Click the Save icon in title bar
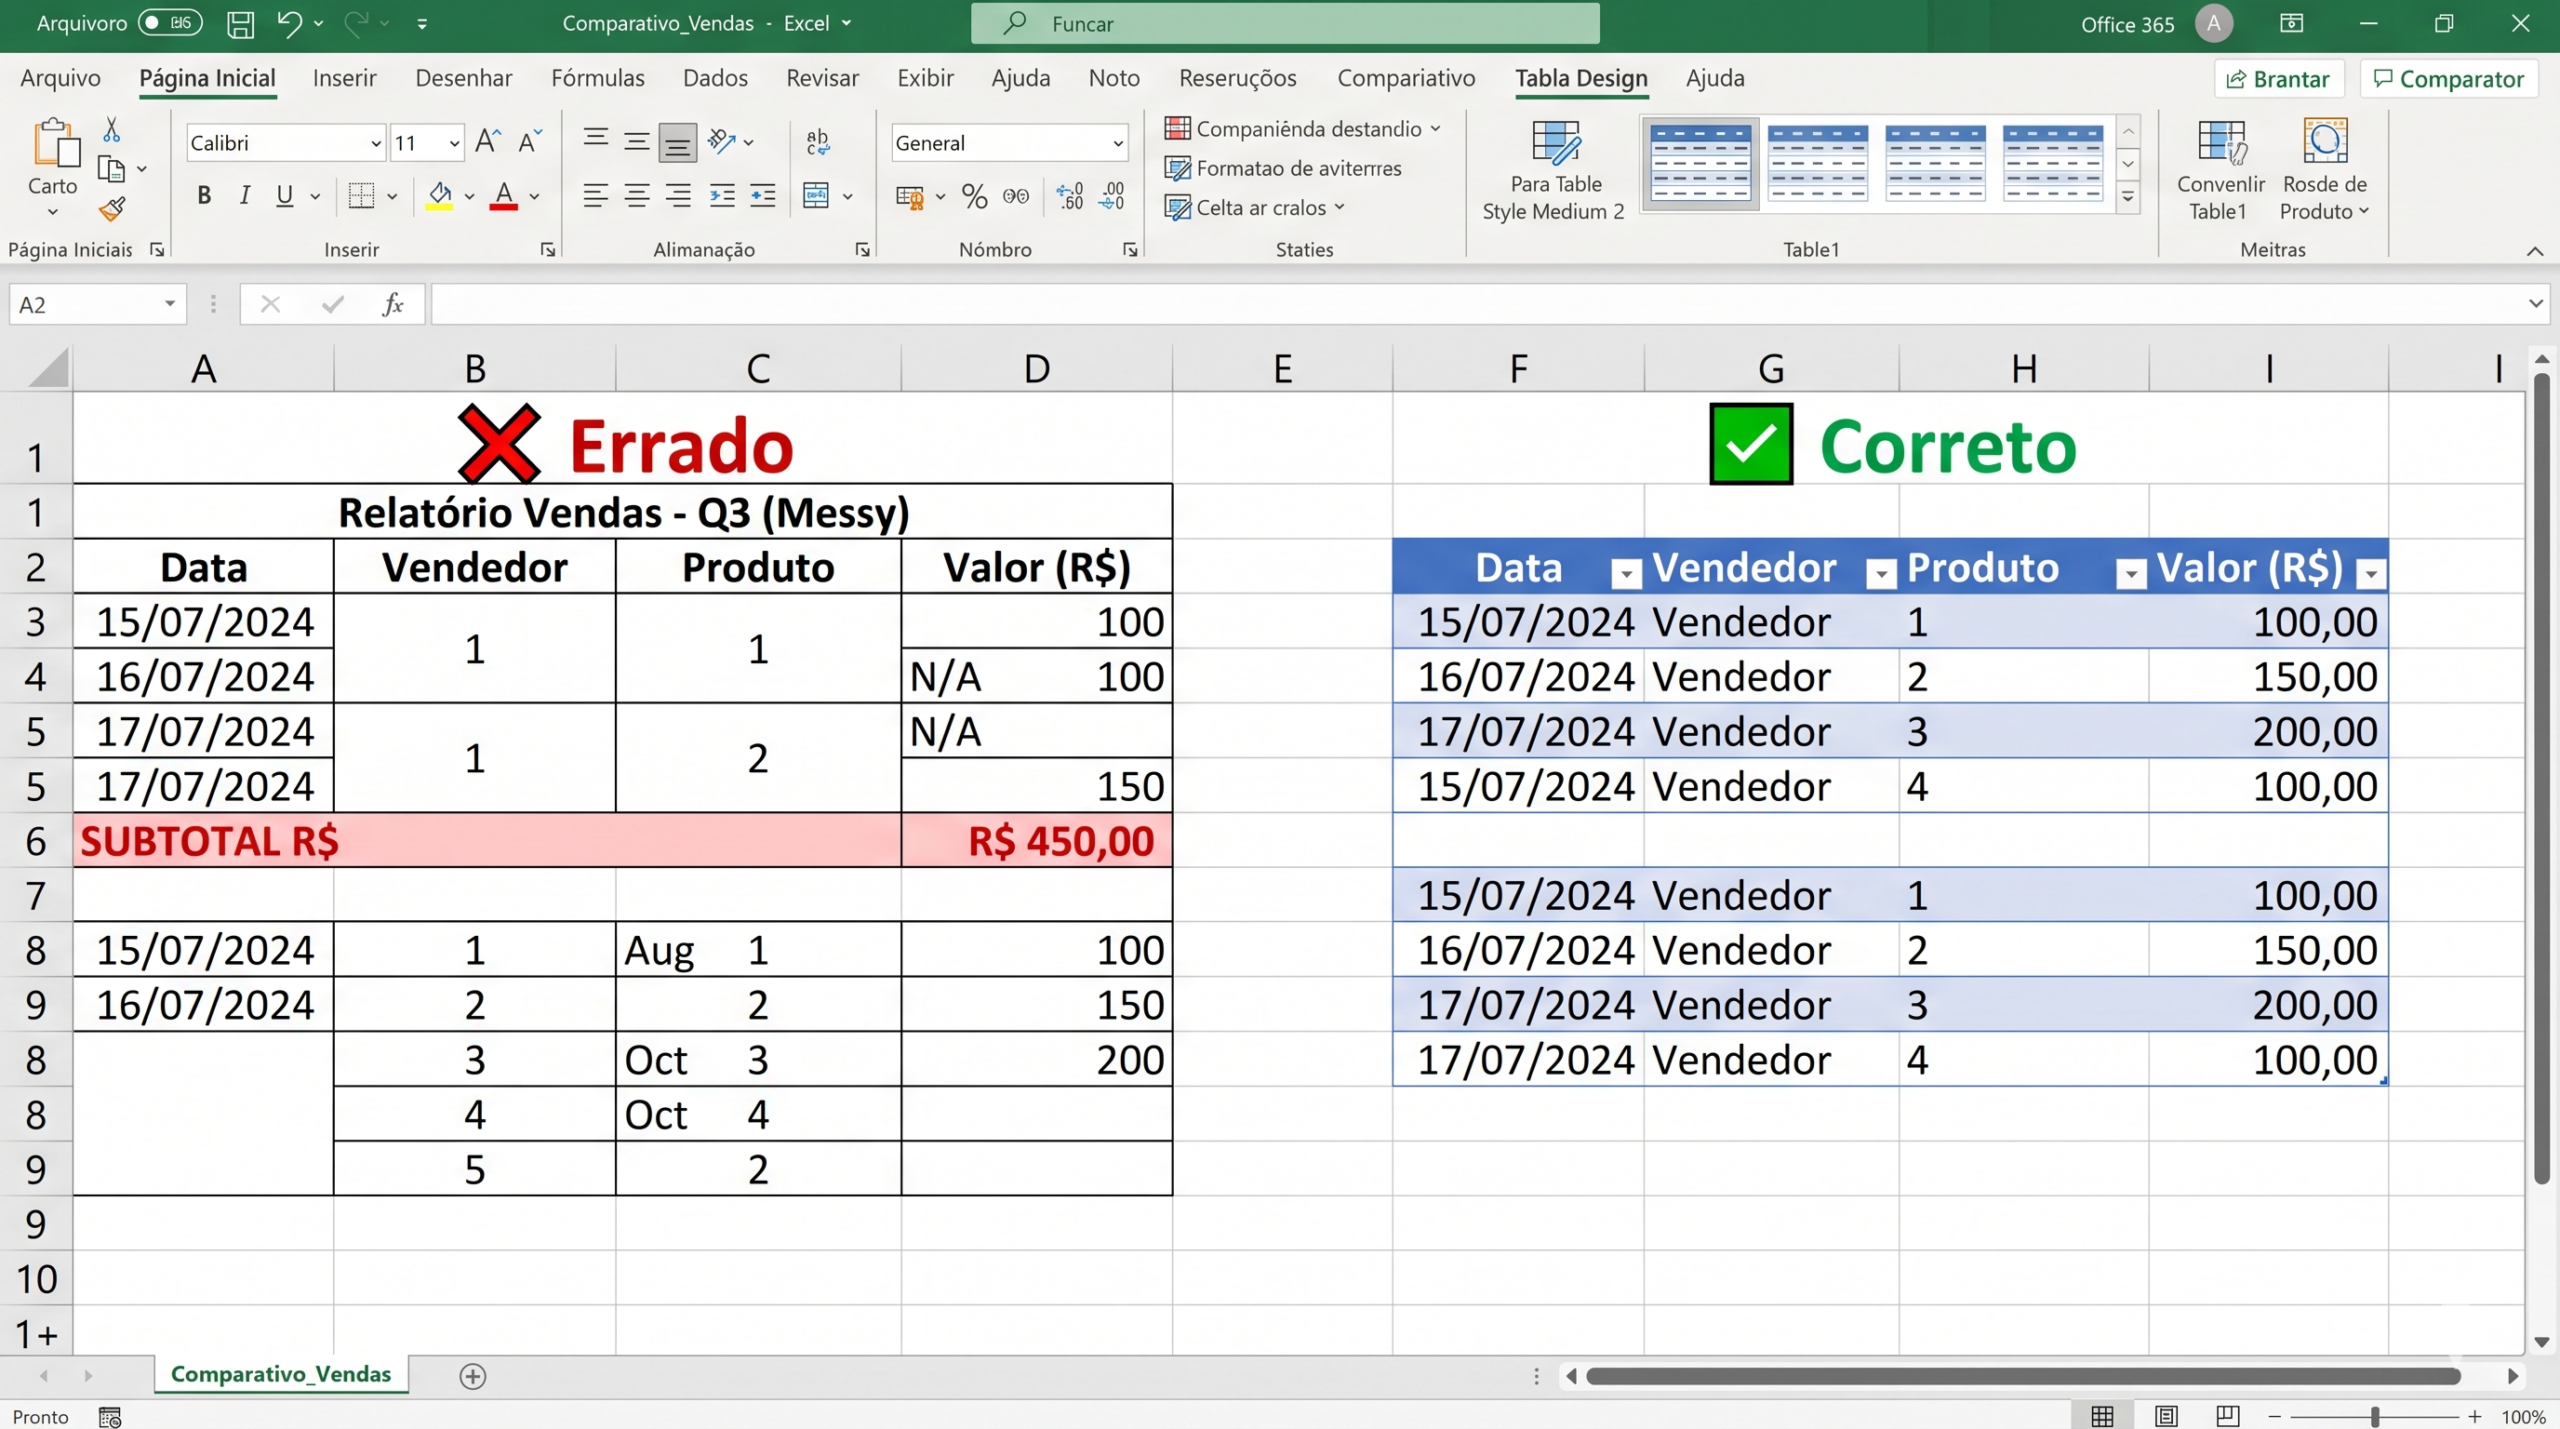This screenshot has width=2560, height=1429. click(240, 24)
